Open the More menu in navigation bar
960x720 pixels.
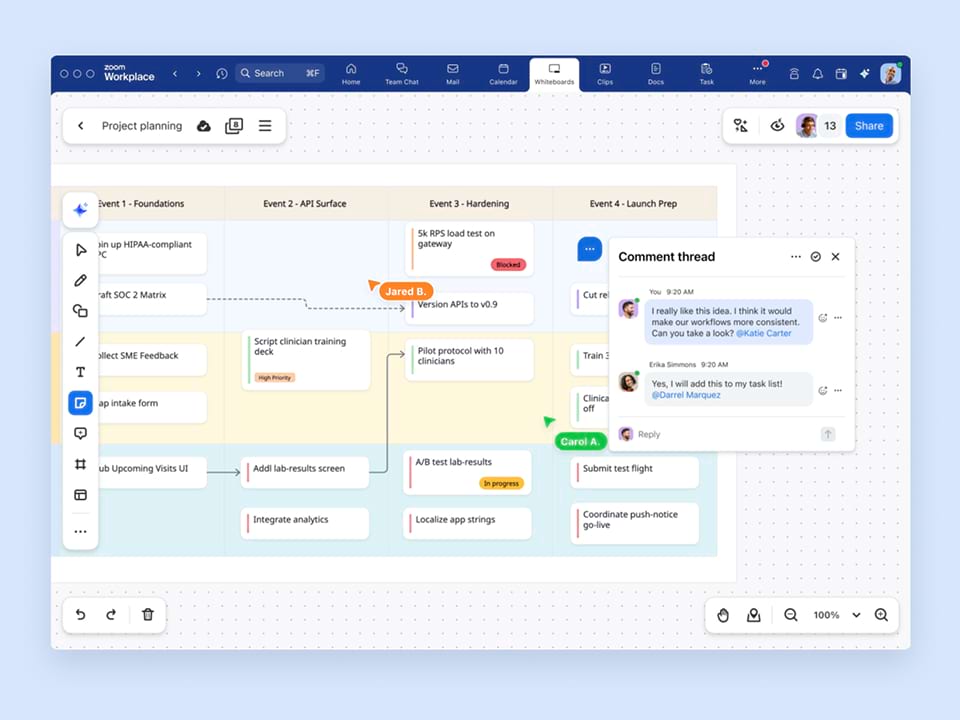point(757,73)
